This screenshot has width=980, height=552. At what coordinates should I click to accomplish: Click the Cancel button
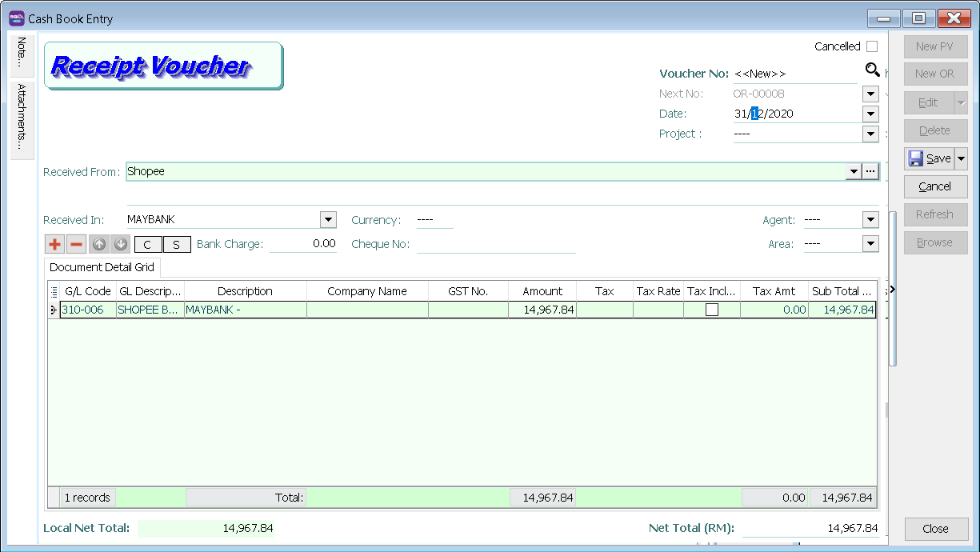click(x=935, y=186)
